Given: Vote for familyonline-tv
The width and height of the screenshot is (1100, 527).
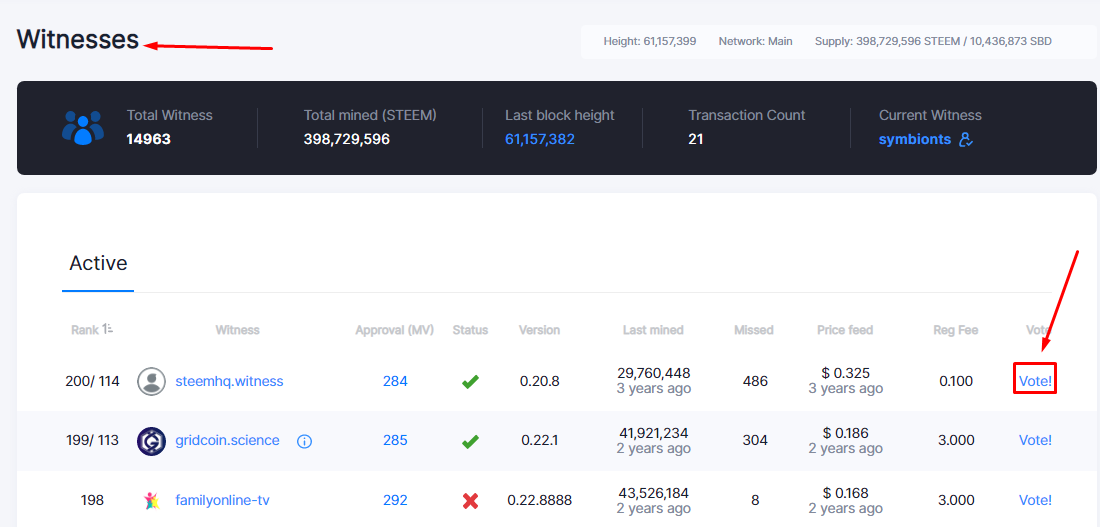Looking at the screenshot, I should point(1035,500).
